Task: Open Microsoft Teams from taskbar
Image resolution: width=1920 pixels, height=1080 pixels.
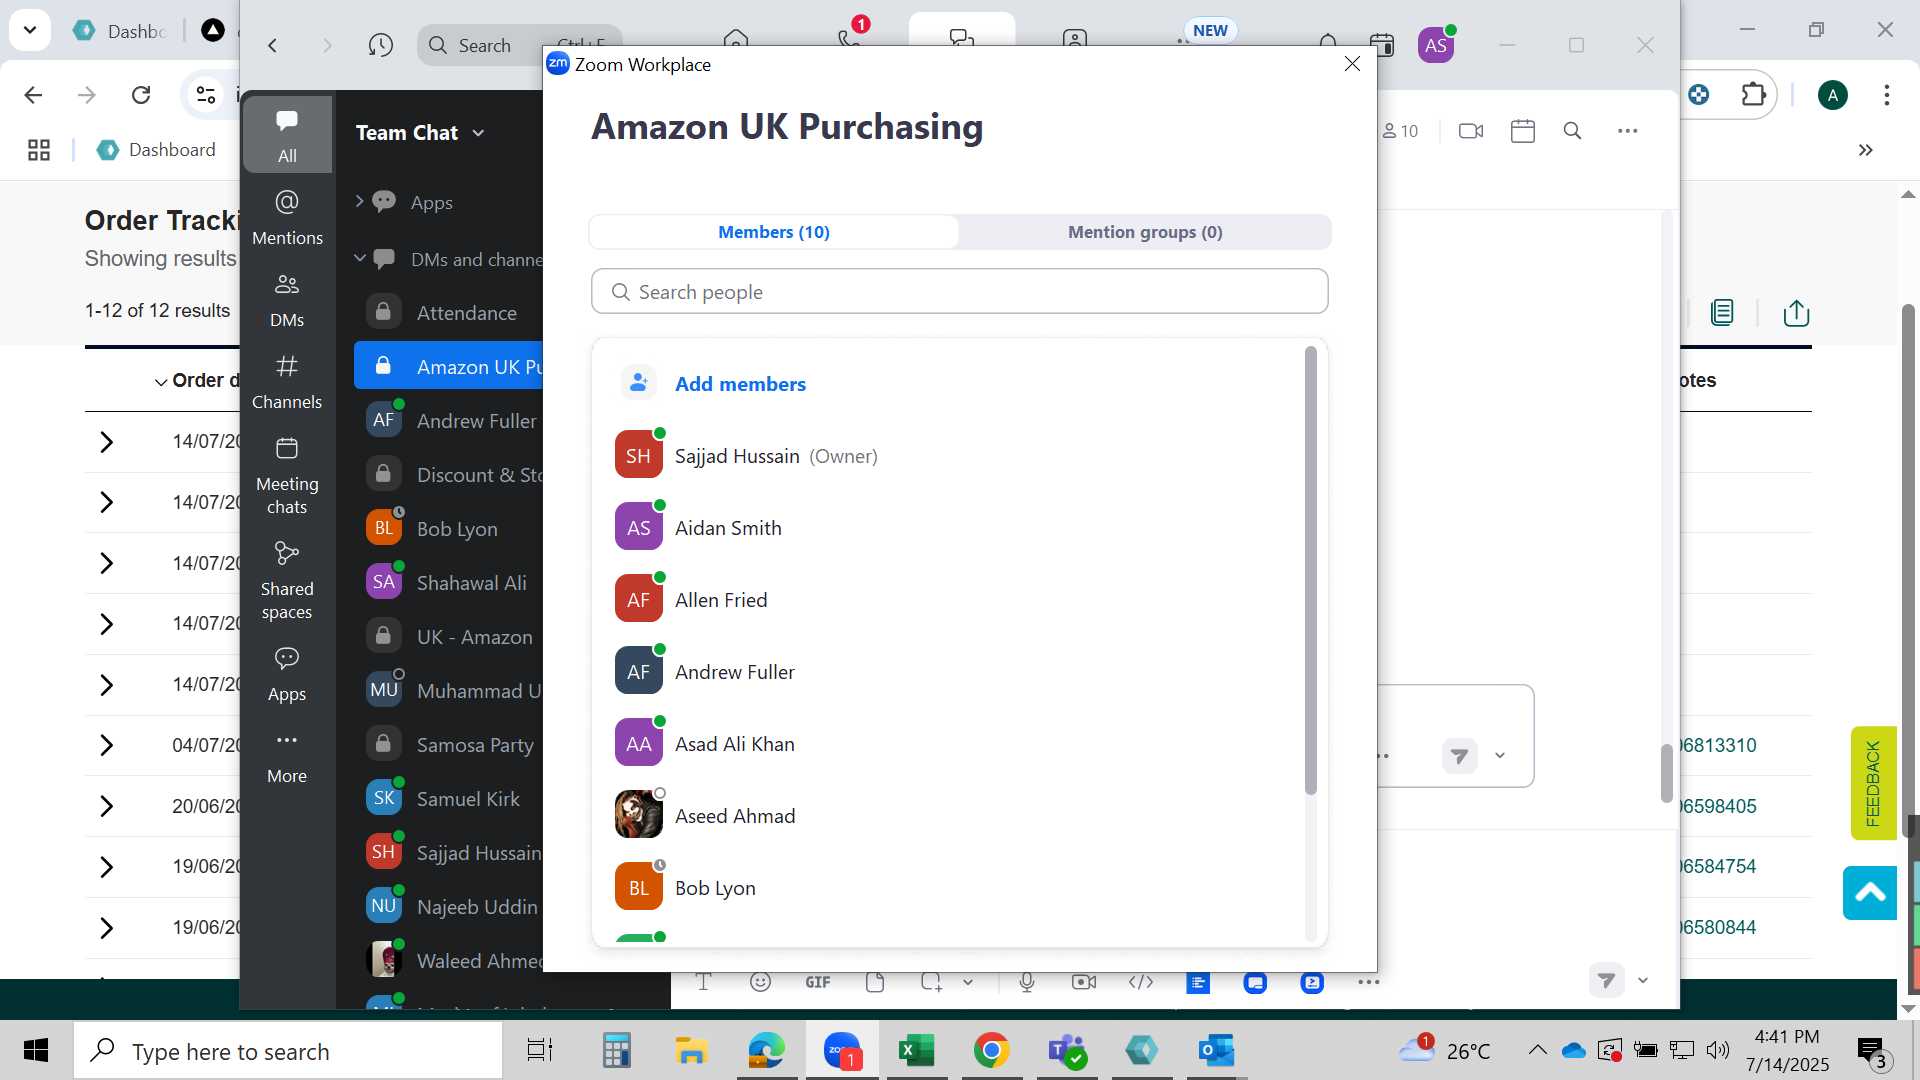Action: point(1067,1051)
